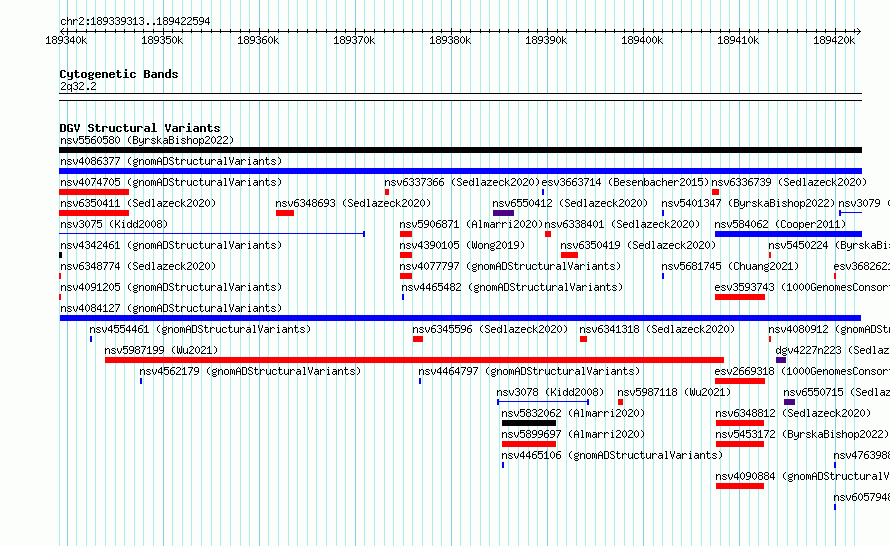Click the nsv6350411 (Sedlazeck2020) label
The width and height of the screenshot is (890, 546).
[138, 203]
